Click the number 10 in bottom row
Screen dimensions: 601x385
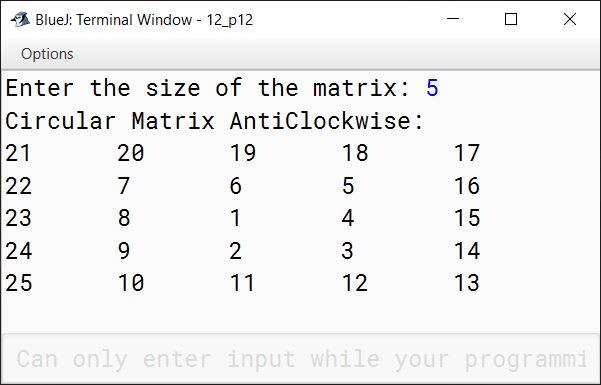tap(131, 283)
